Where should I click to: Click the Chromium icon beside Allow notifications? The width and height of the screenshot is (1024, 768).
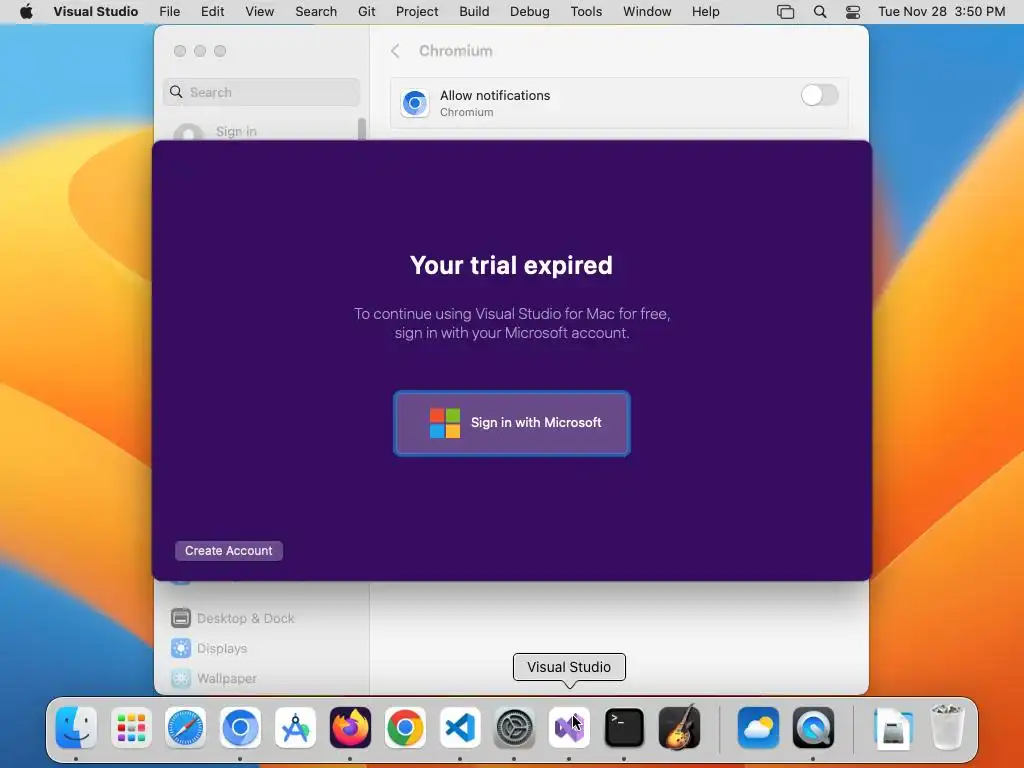pos(415,103)
